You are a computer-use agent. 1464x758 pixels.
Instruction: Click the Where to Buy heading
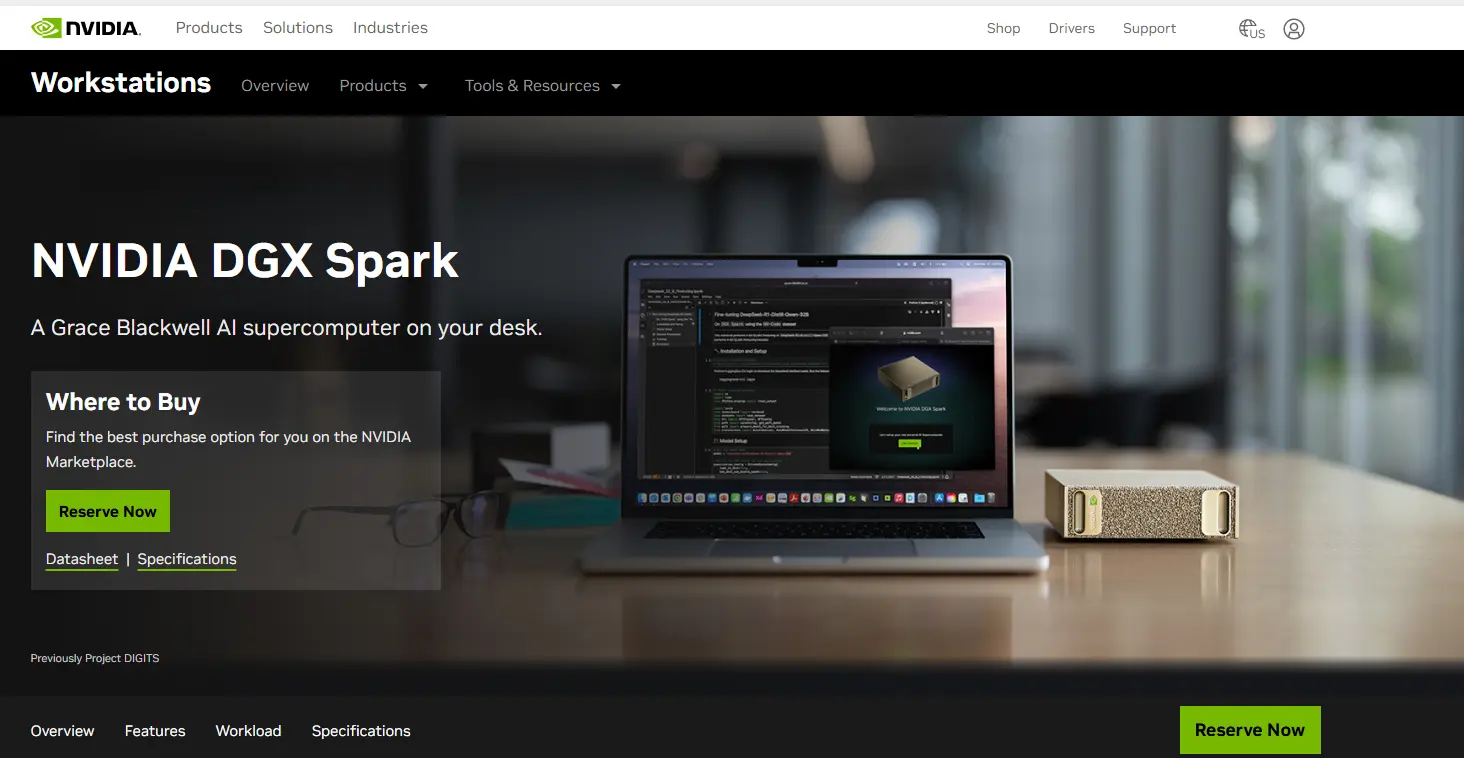[123, 402]
